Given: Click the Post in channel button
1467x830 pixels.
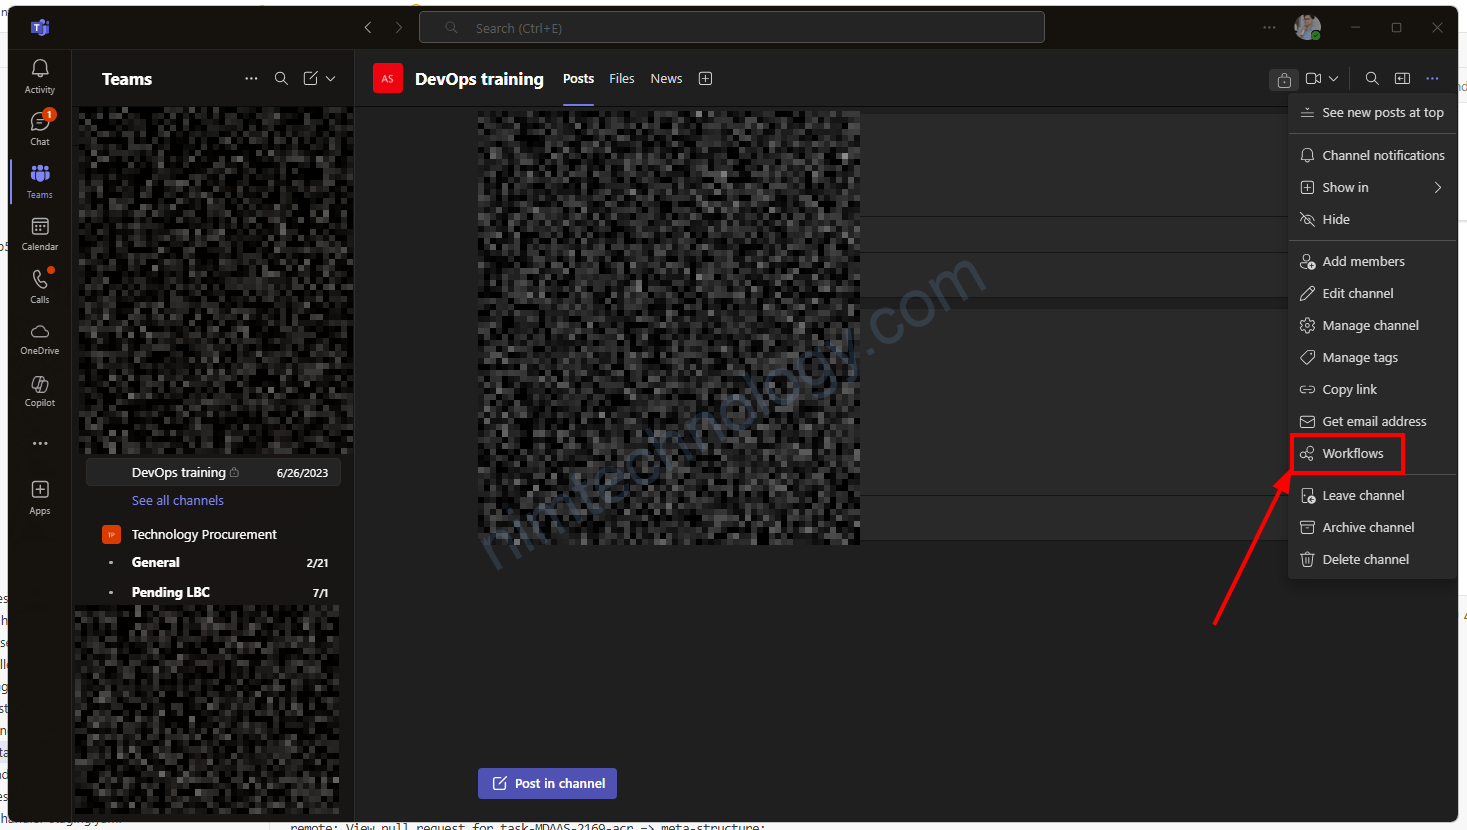Looking at the screenshot, I should (547, 784).
